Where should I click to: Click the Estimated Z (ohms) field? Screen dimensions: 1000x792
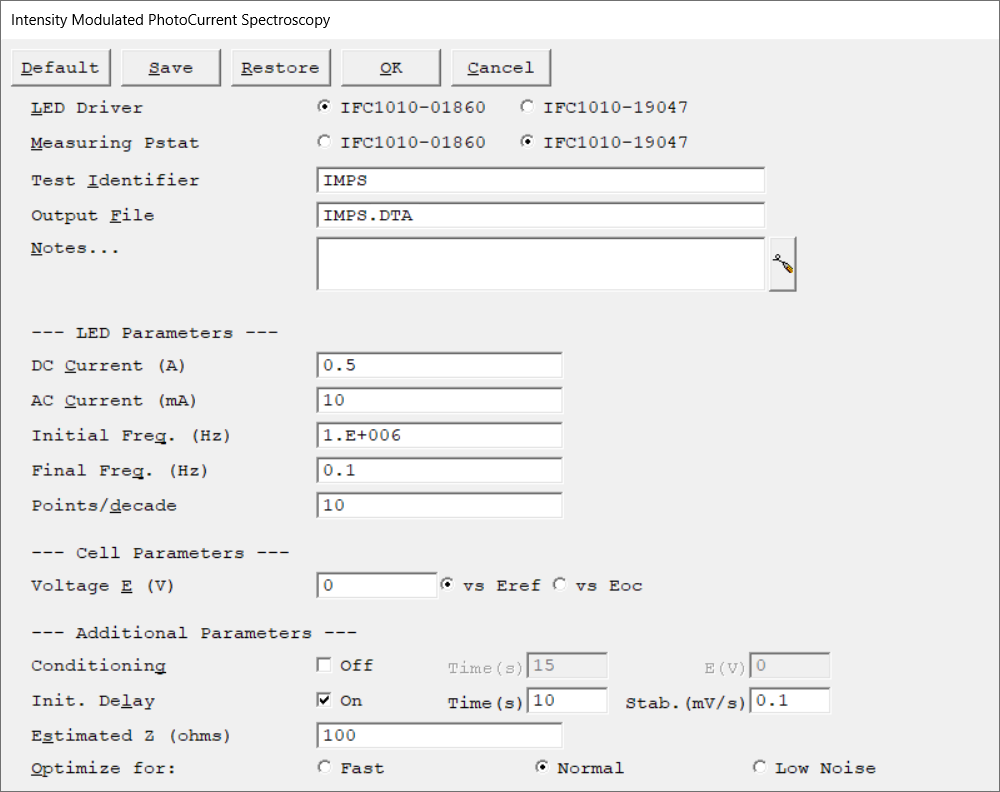coord(439,735)
